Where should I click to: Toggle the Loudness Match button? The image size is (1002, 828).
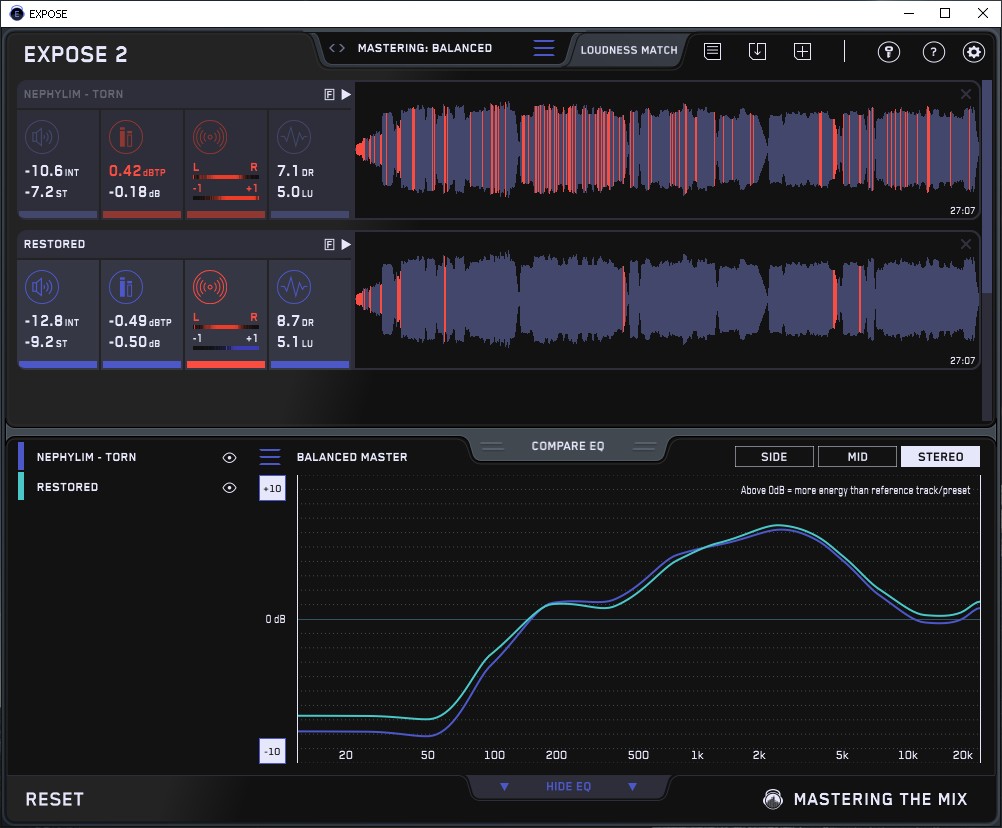(x=628, y=49)
